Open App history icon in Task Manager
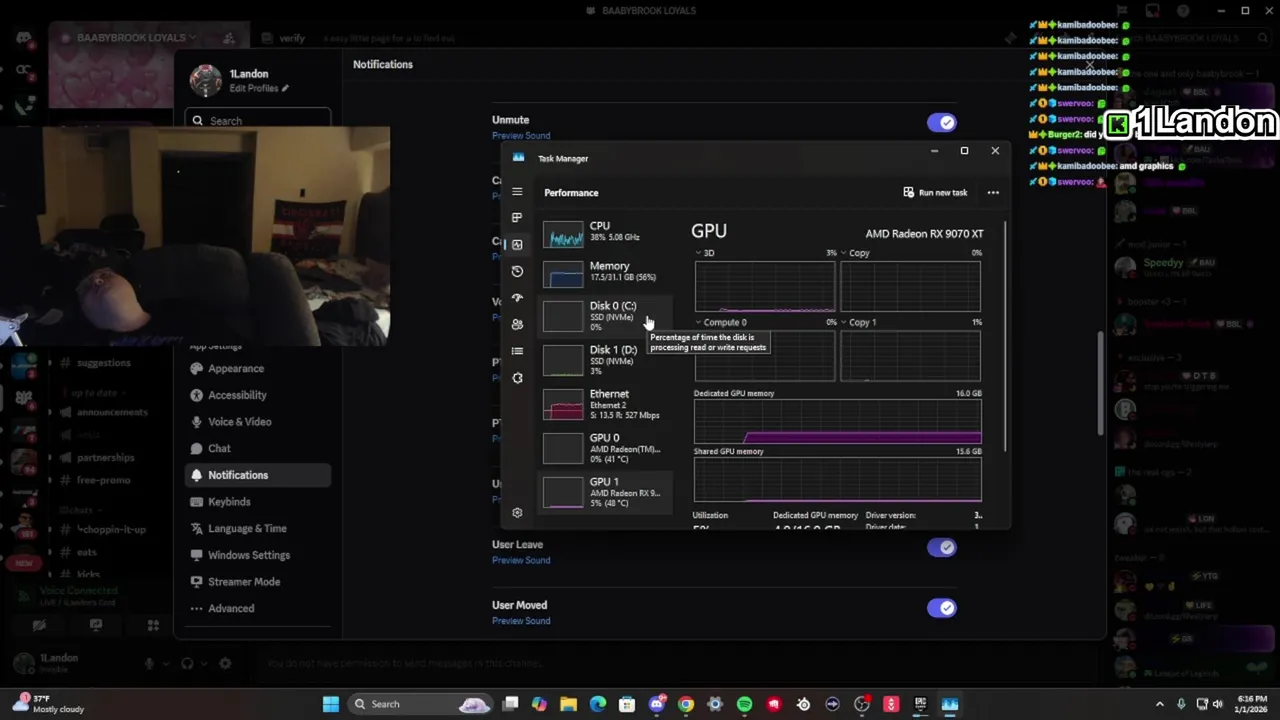 [x=517, y=271]
